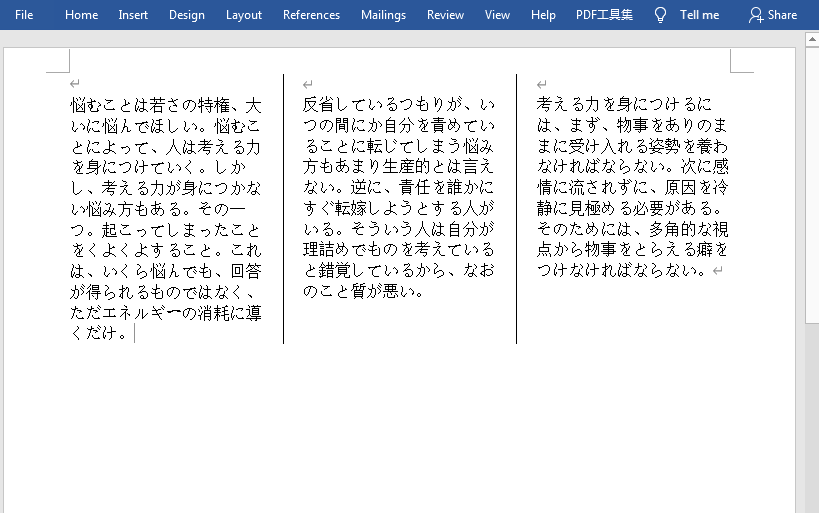Click the line のこと質が悪い。
Image resolution: width=819 pixels, height=513 pixels.
point(364,291)
